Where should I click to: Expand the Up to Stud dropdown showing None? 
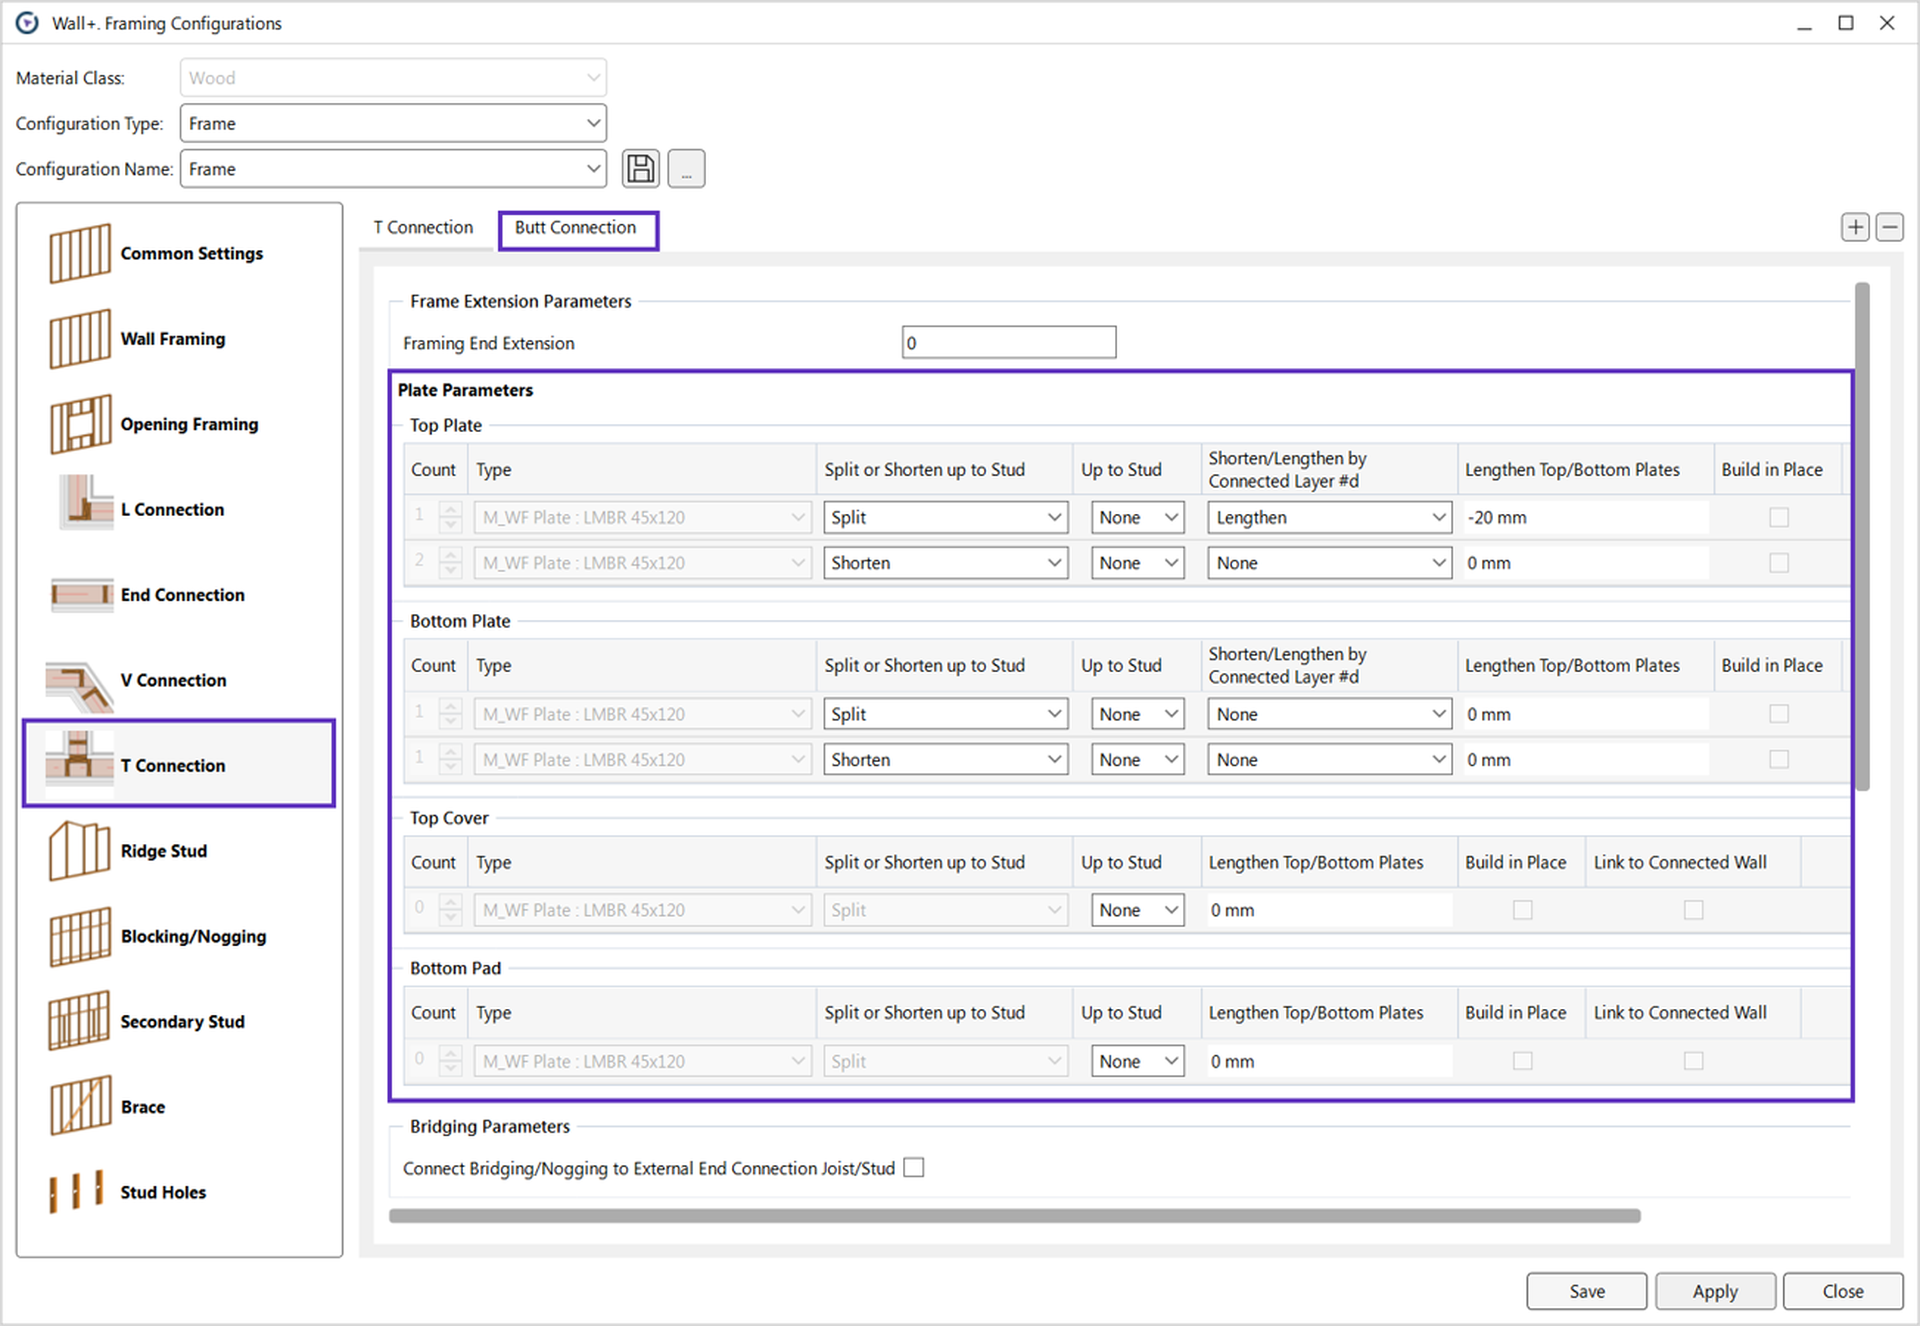(1137, 517)
